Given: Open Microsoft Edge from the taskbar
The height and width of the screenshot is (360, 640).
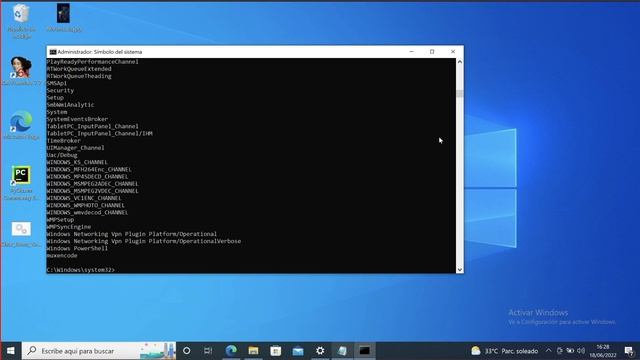Looking at the screenshot, I should point(231,351).
